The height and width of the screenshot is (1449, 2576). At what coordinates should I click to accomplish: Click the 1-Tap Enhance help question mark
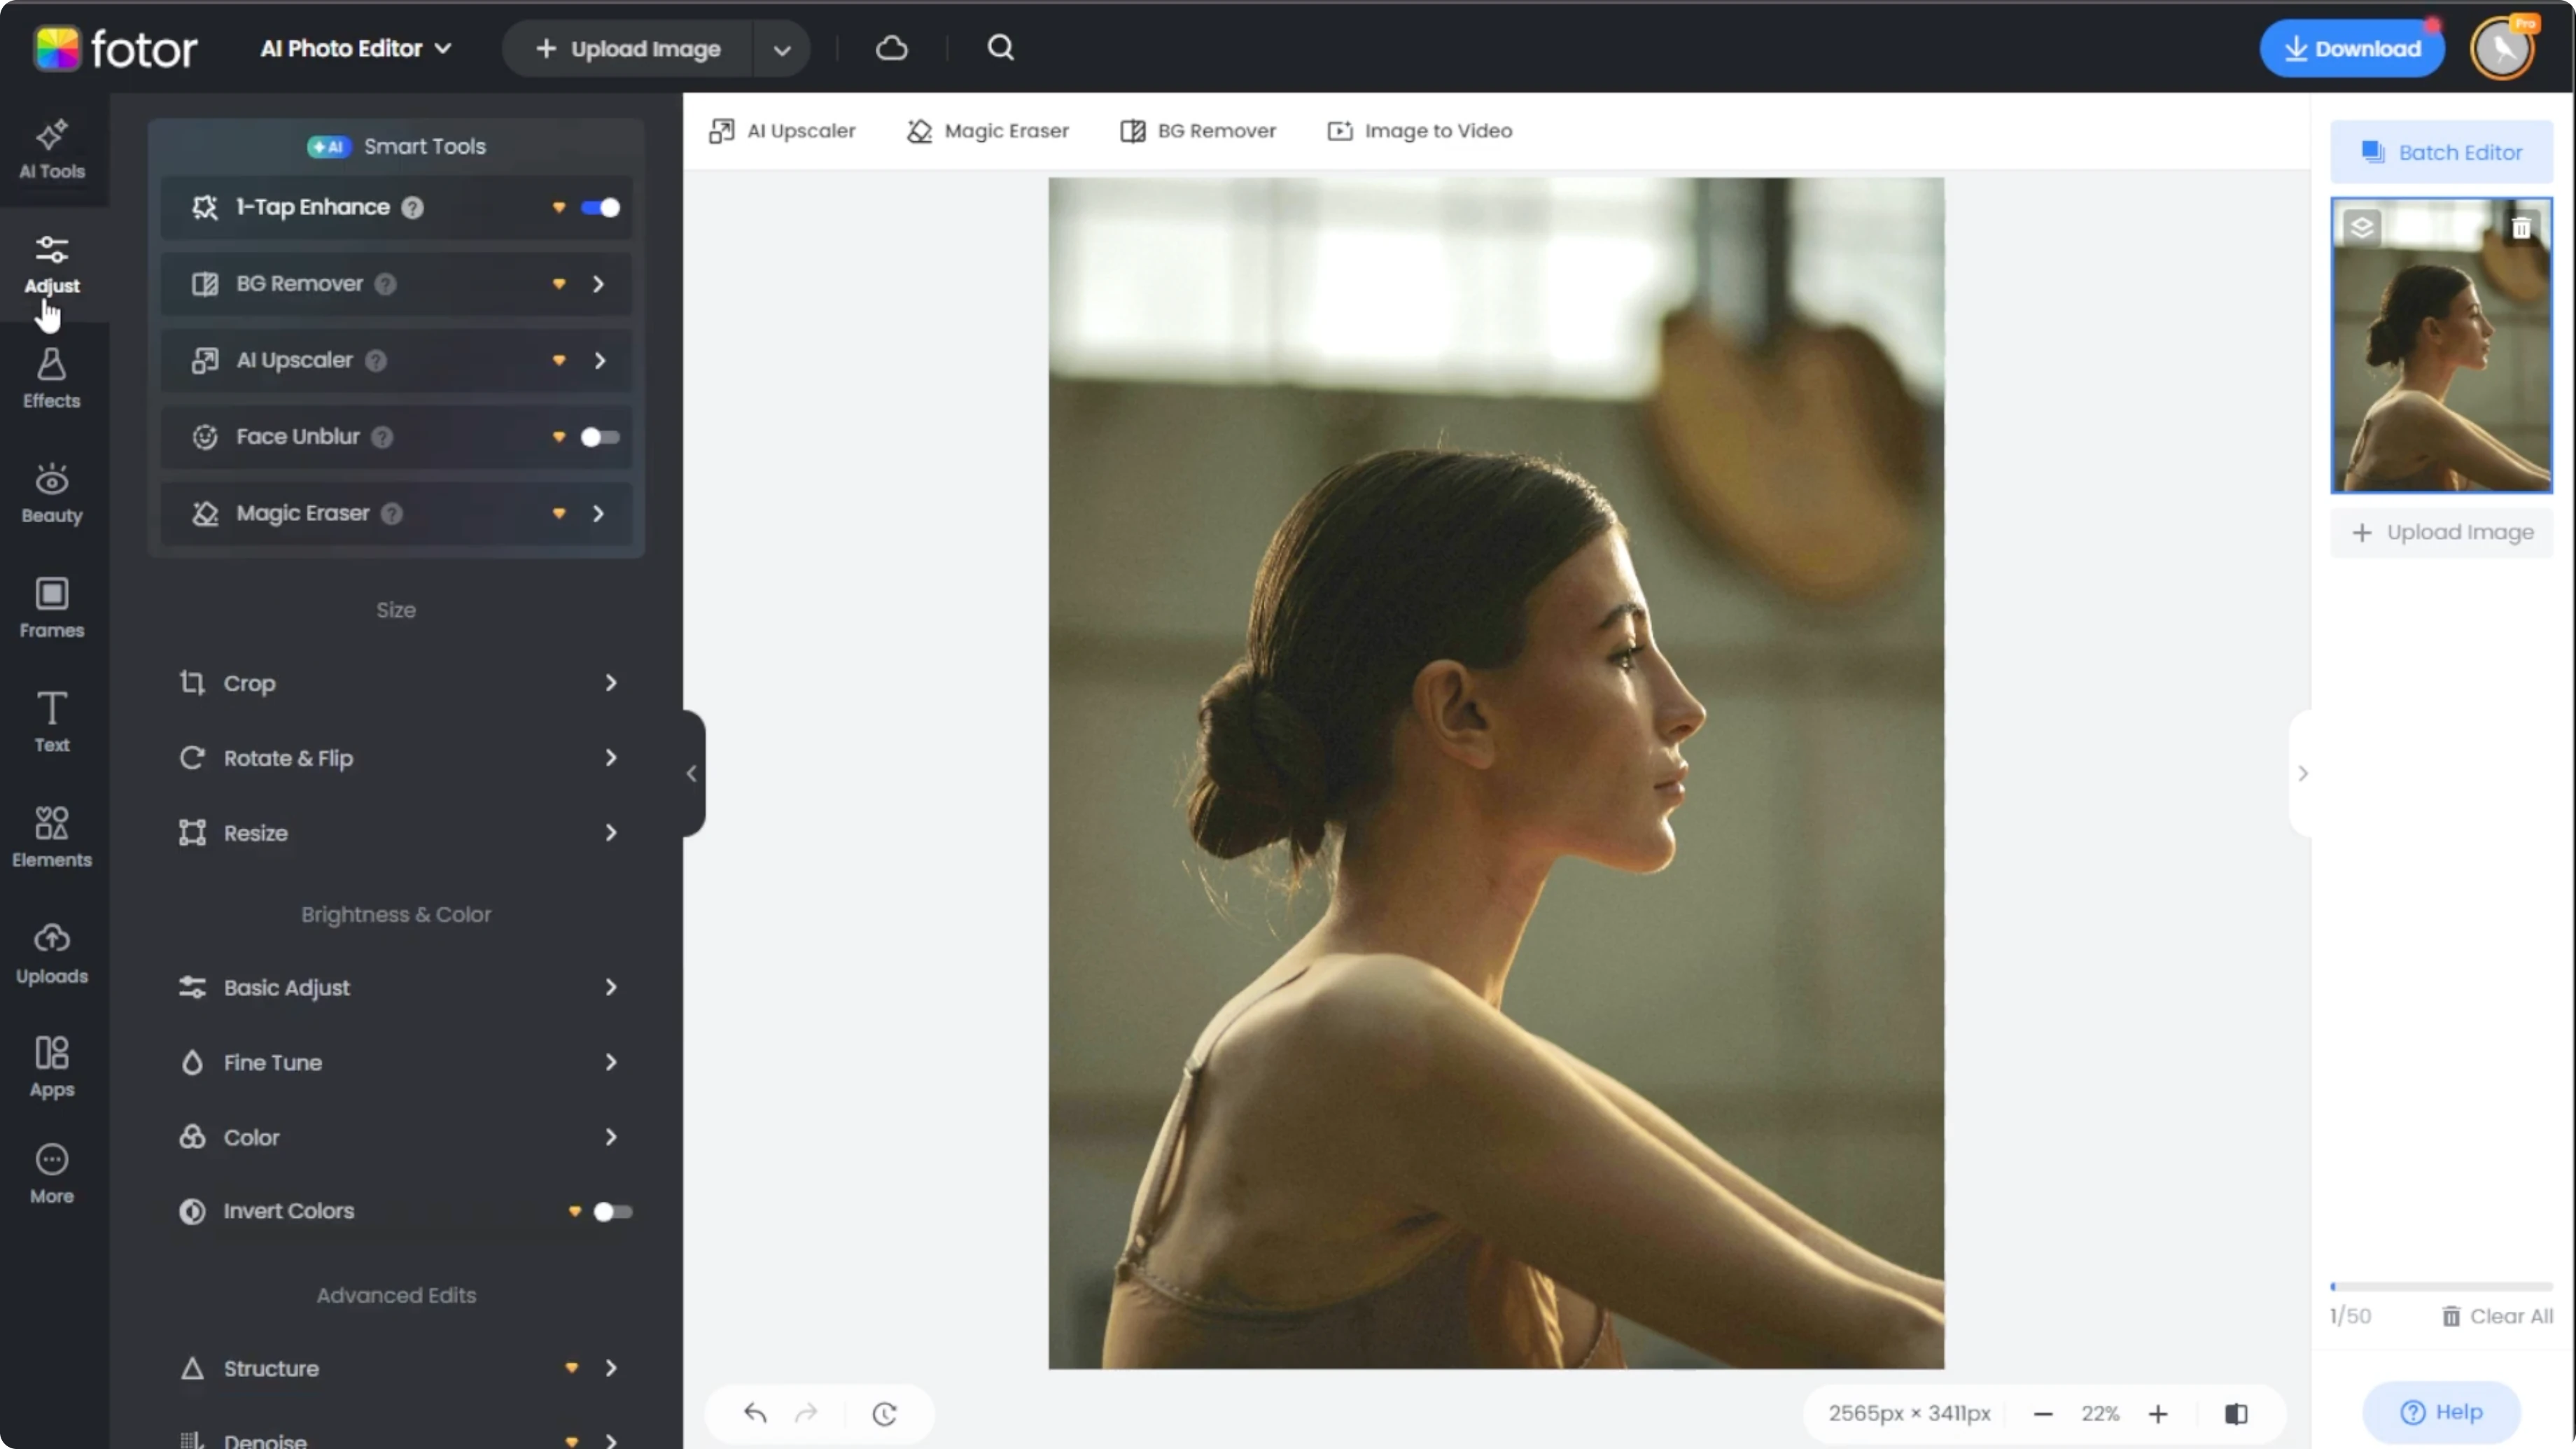pos(412,207)
